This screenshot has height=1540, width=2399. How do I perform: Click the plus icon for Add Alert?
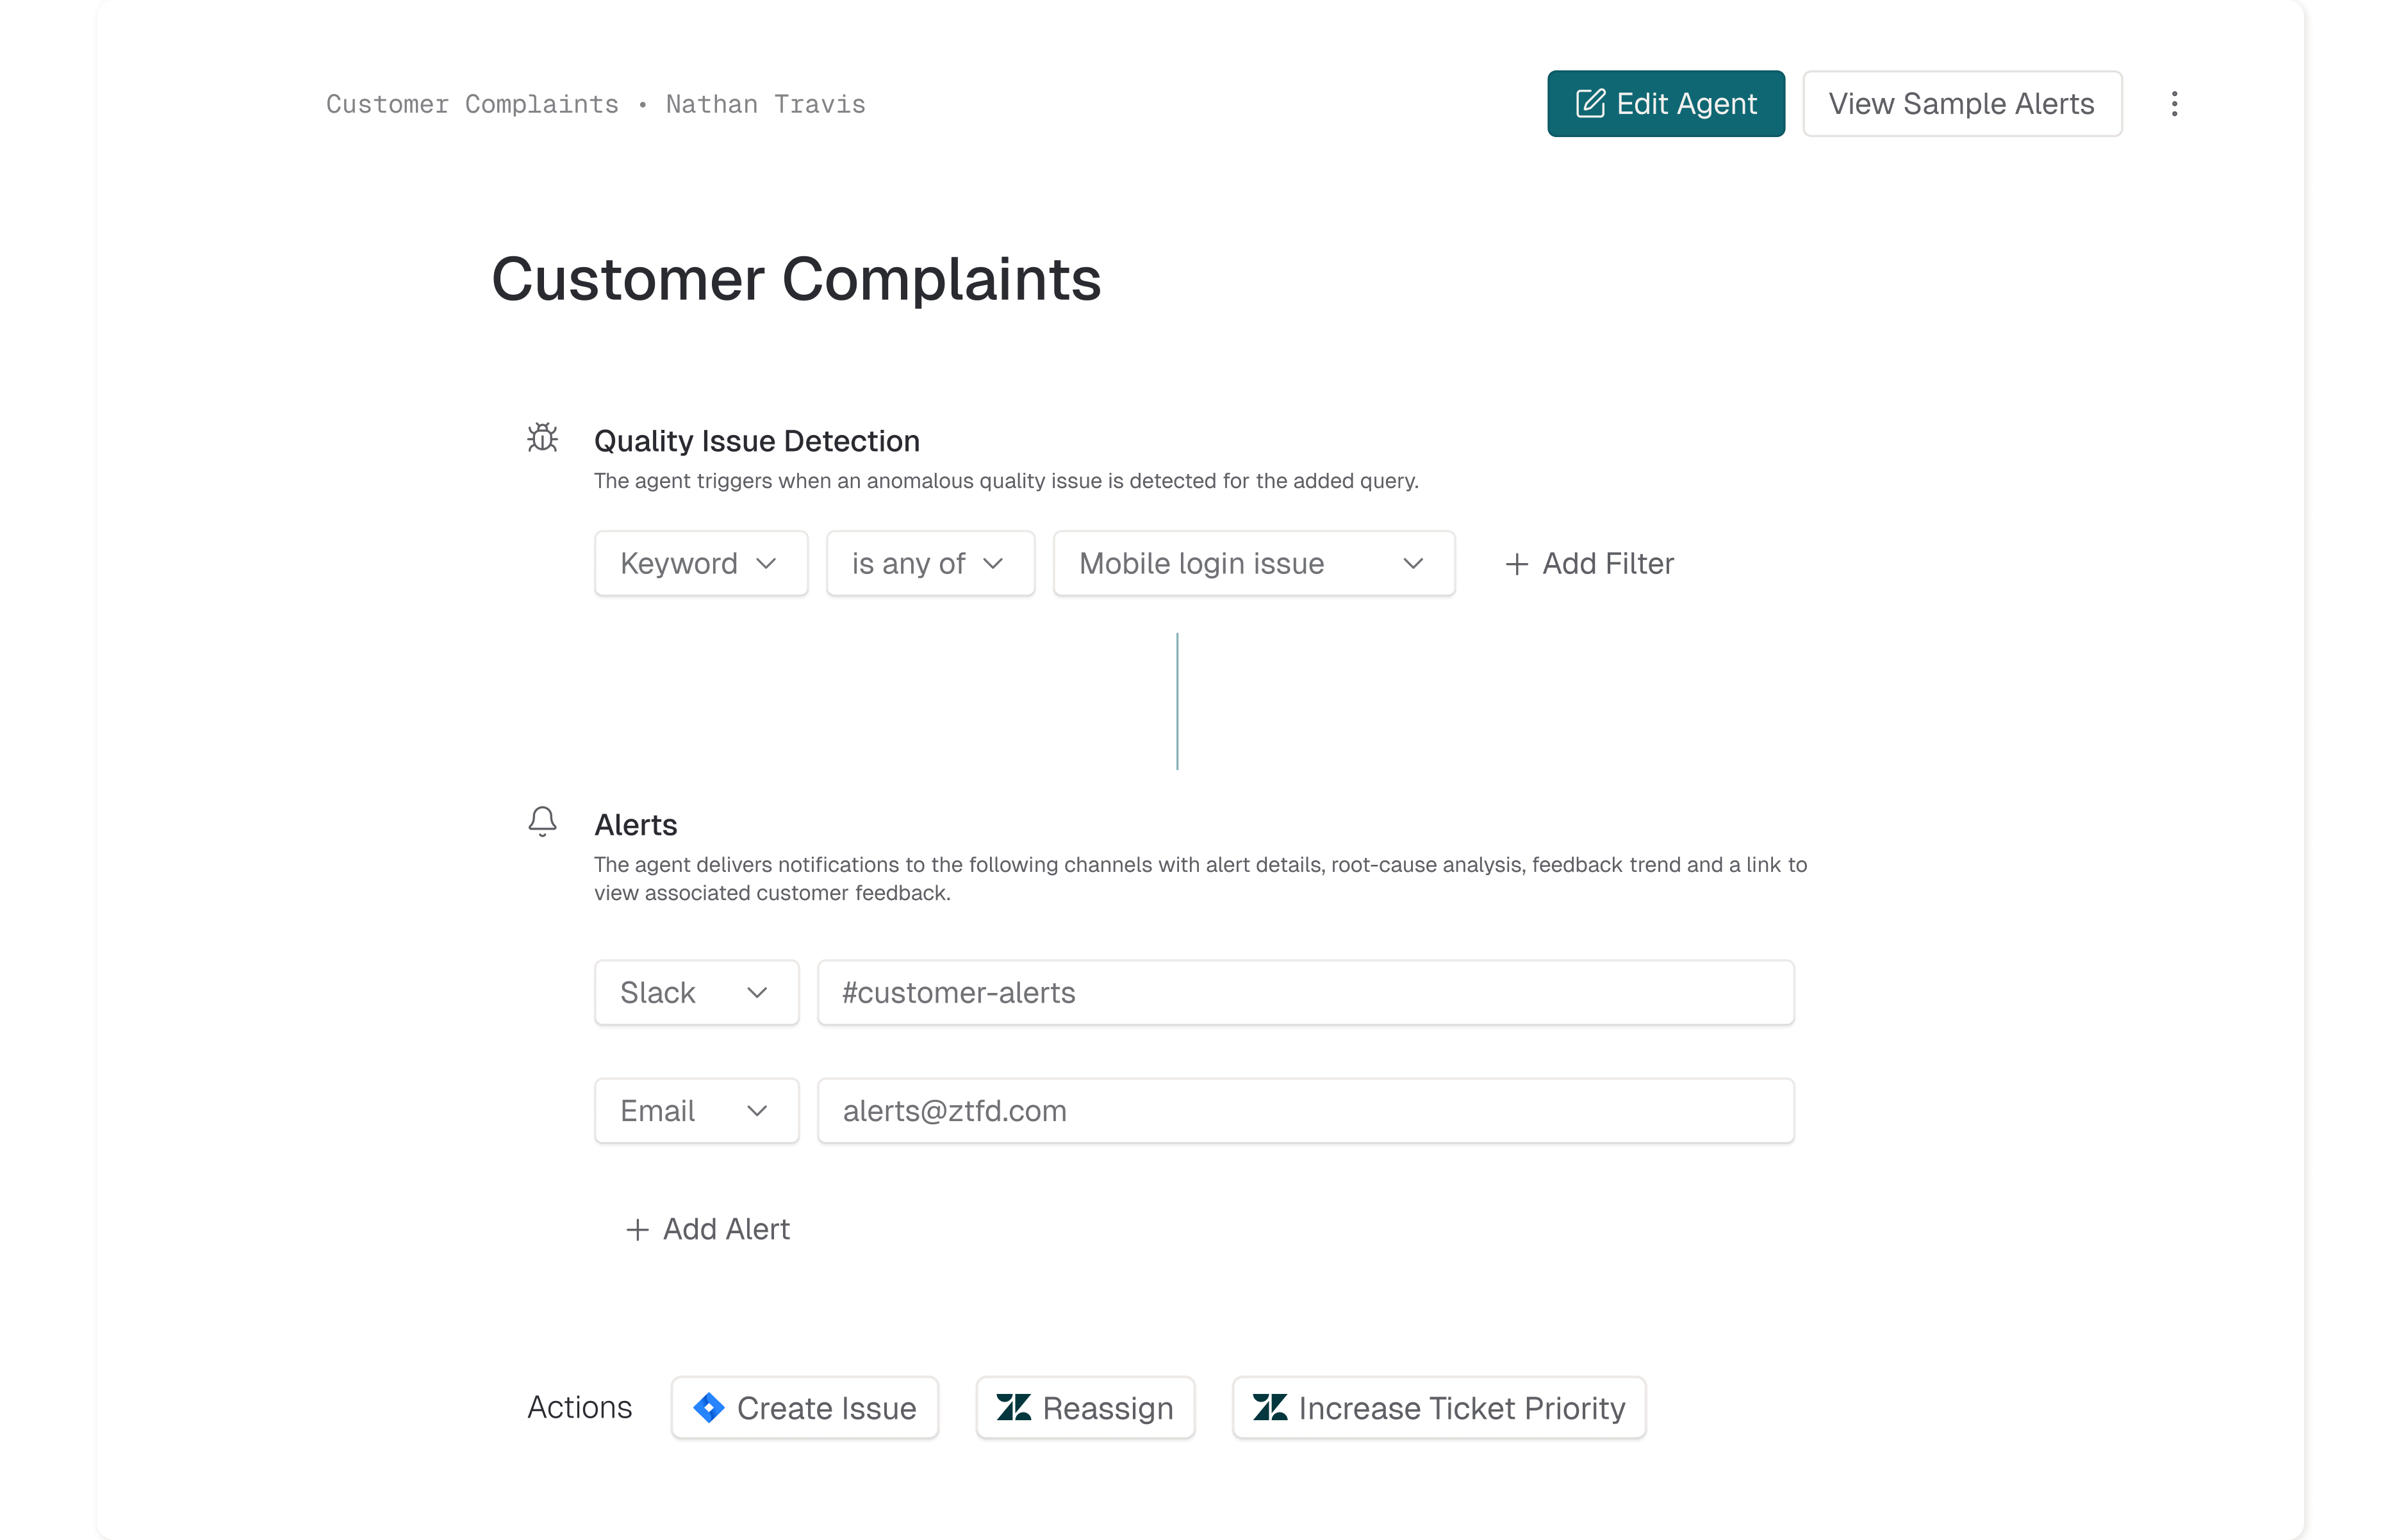click(637, 1230)
